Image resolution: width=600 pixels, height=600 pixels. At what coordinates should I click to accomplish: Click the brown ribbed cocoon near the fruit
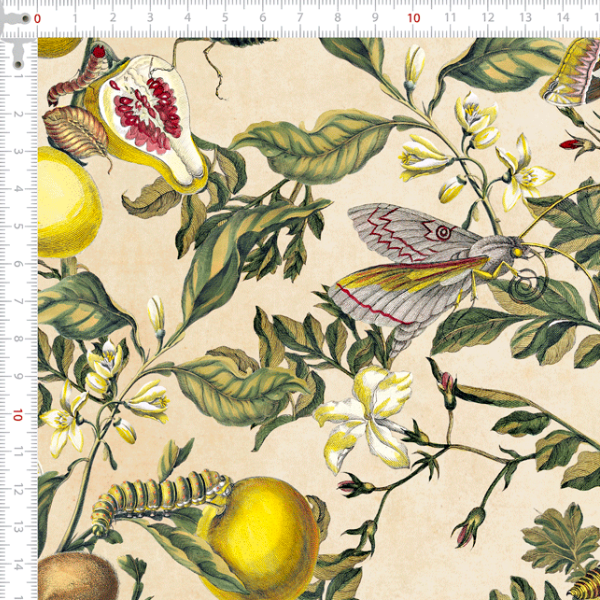click(x=75, y=130)
